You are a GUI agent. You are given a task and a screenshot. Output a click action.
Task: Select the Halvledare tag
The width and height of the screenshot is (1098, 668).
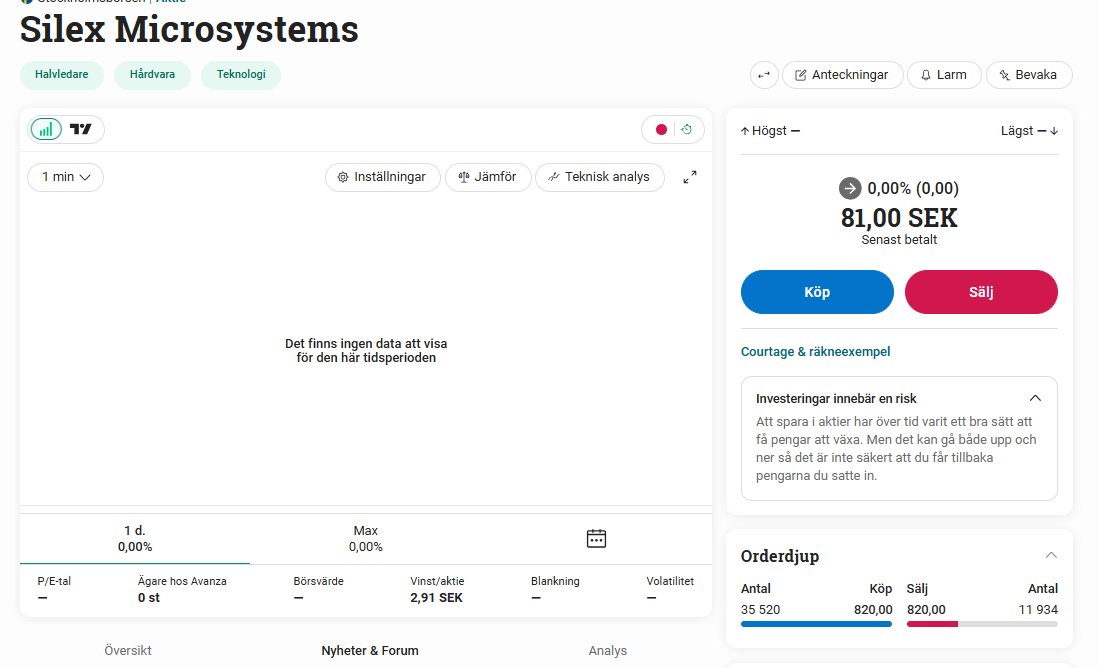62,75
